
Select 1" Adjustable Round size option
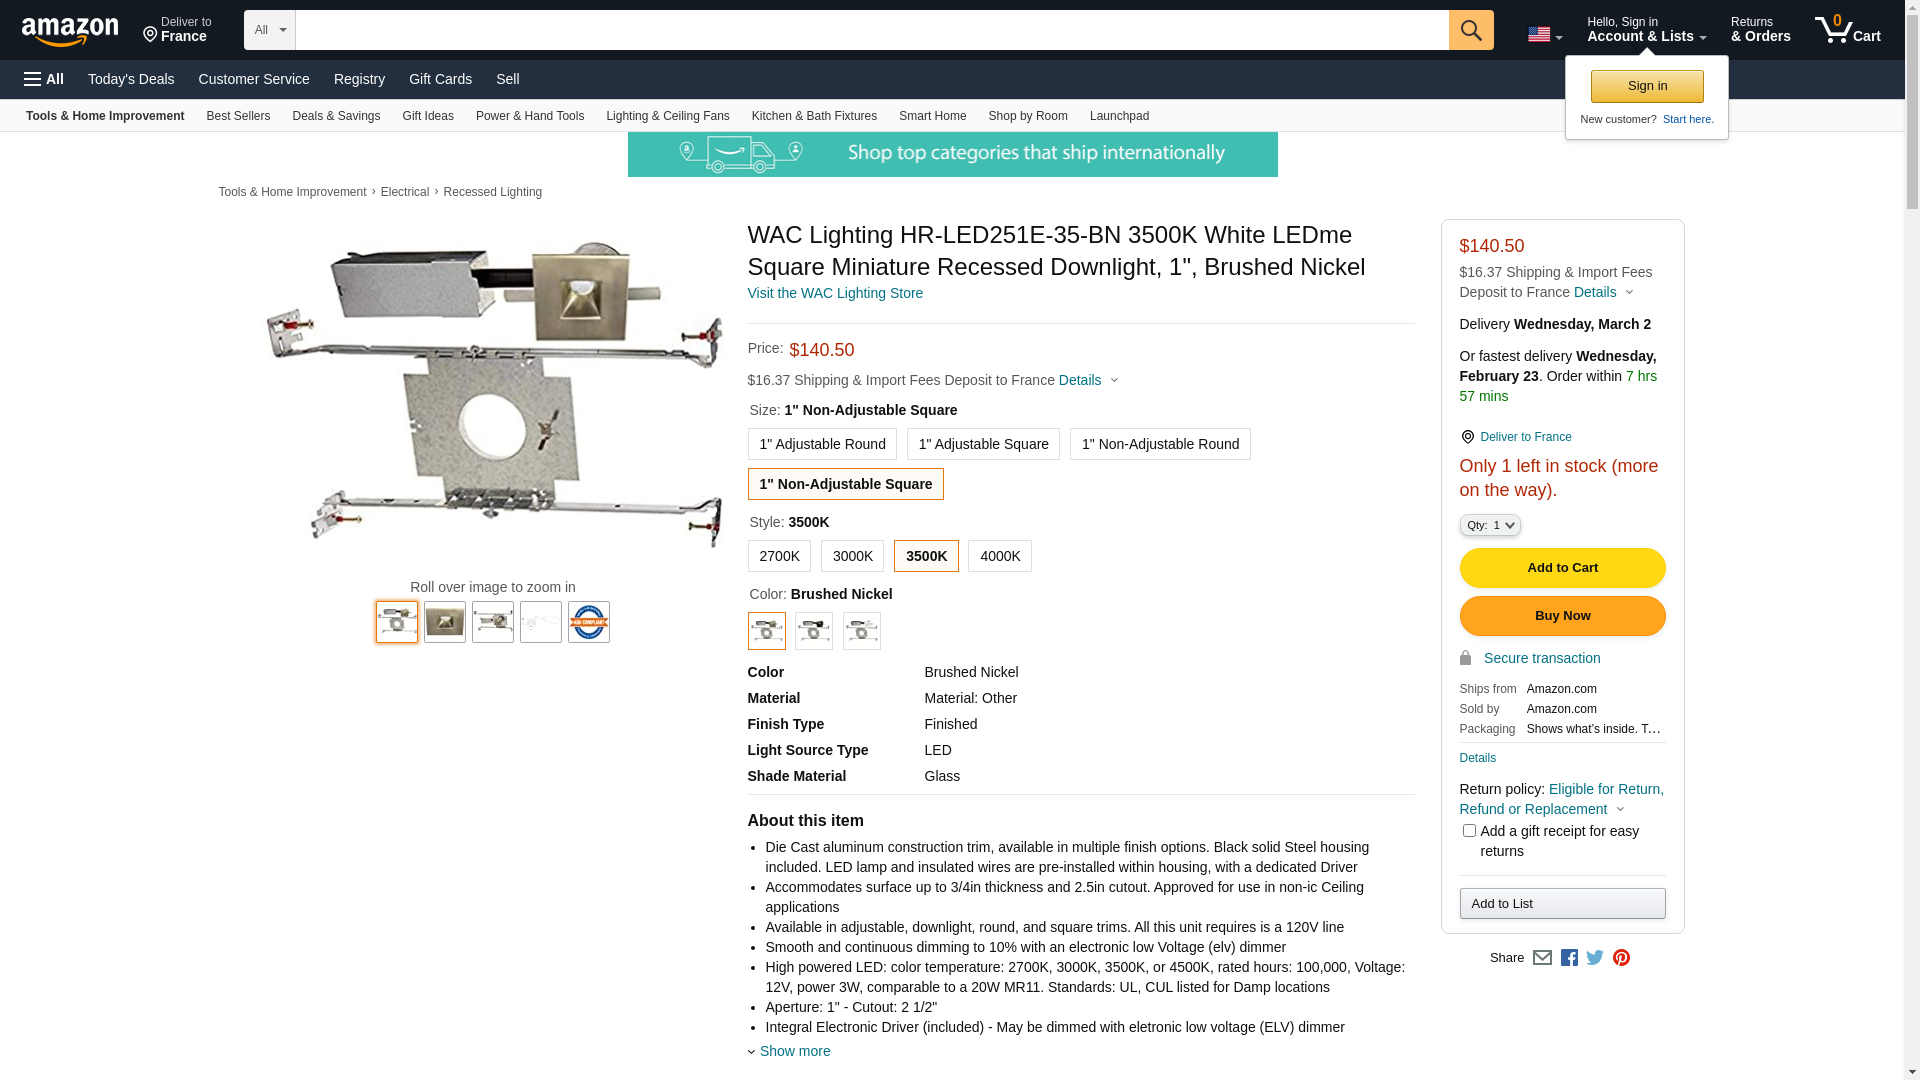tap(822, 444)
